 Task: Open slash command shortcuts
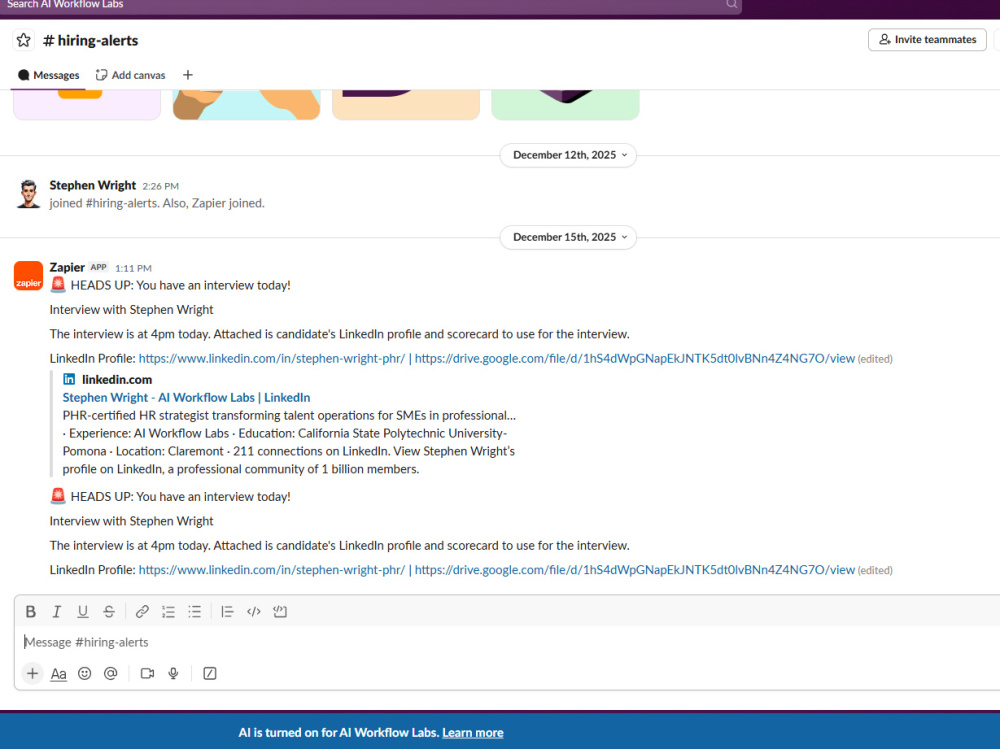(210, 674)
